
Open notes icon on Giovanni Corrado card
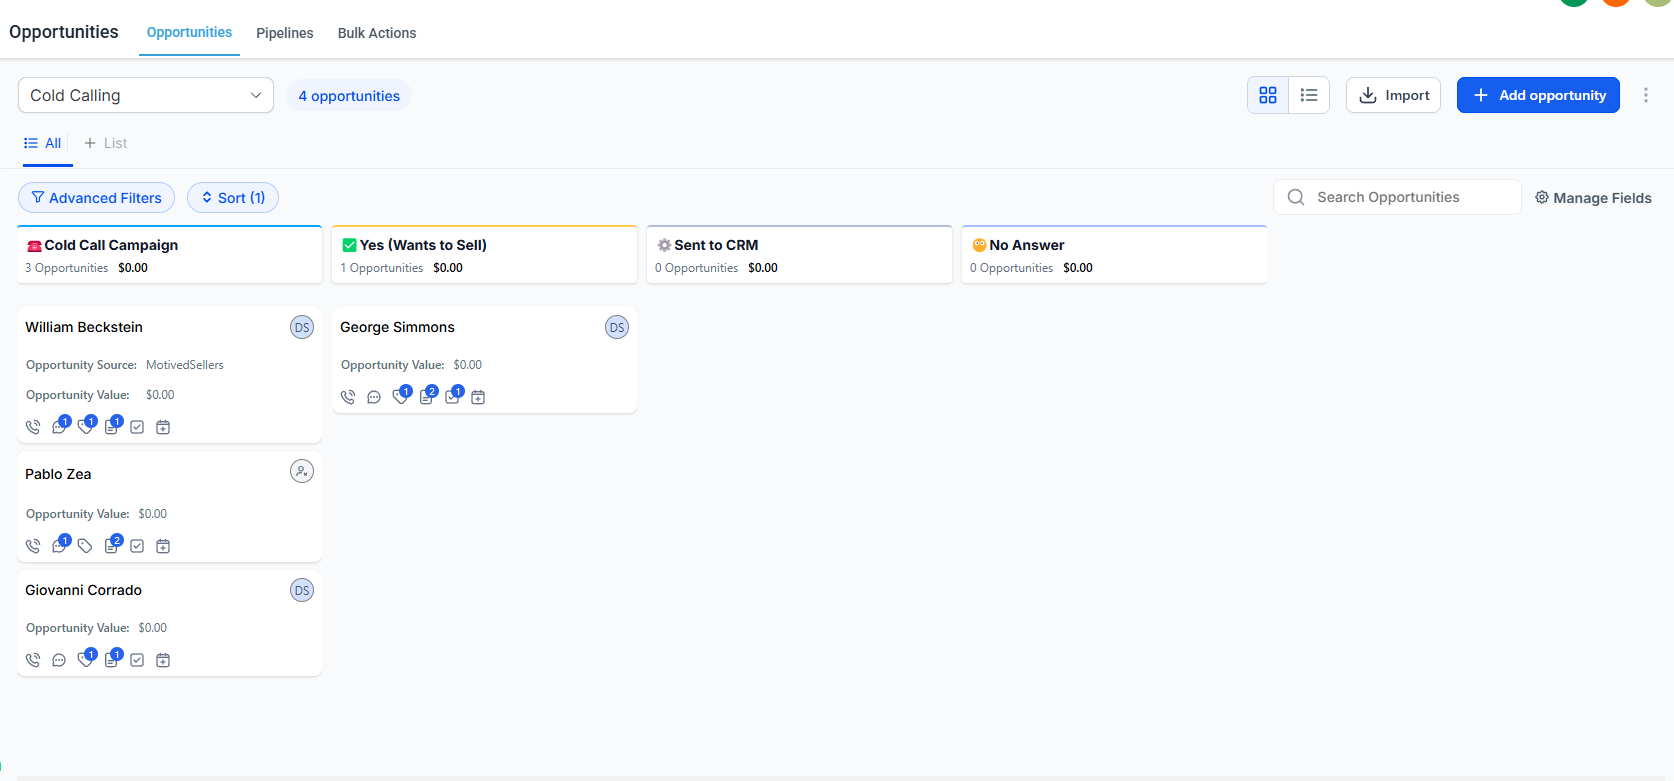tap(111, 660)
